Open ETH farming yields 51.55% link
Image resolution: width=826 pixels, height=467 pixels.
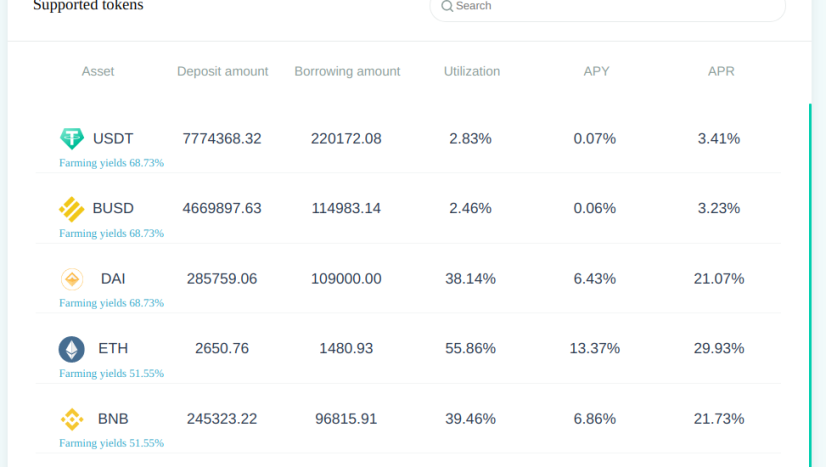tap(111, 373)
